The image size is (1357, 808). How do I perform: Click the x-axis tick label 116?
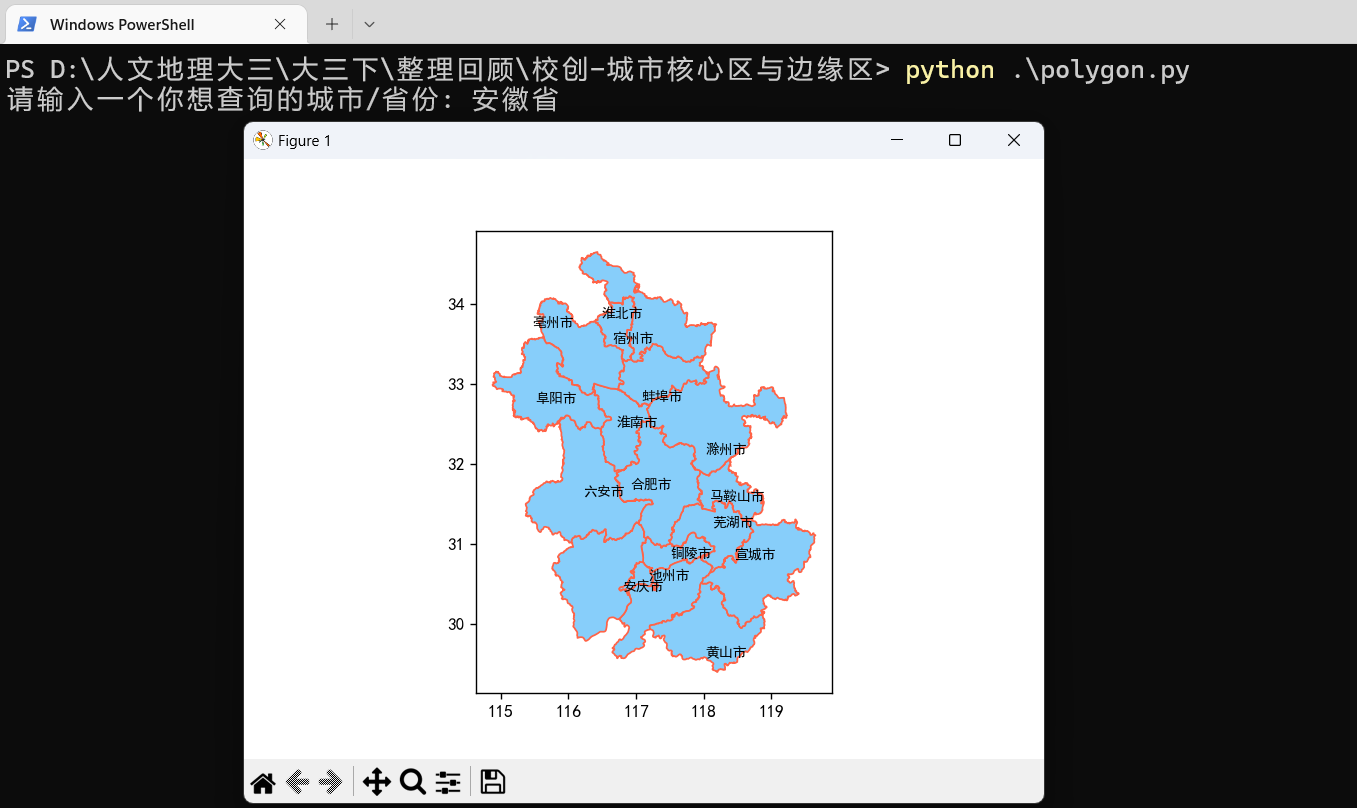(568, 712)
